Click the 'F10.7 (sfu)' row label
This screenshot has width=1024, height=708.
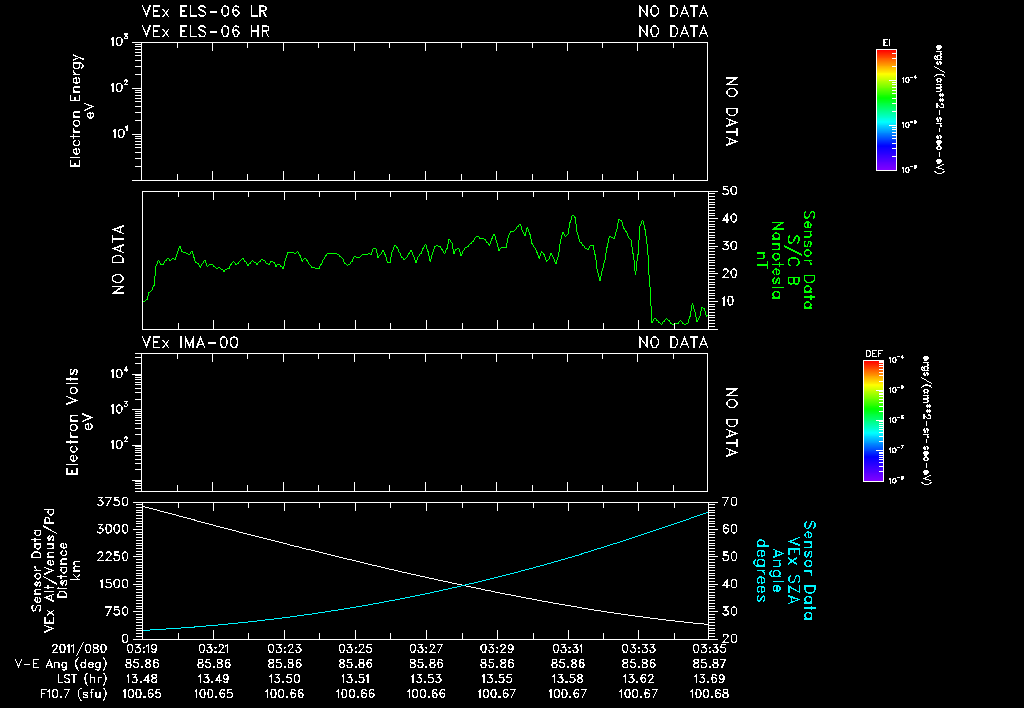click(x=73, y=694)
